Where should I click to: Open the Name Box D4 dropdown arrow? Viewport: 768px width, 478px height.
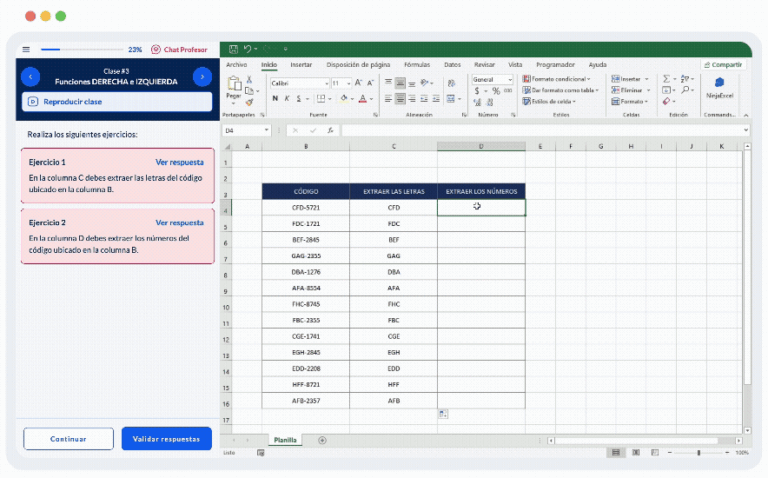266,130
